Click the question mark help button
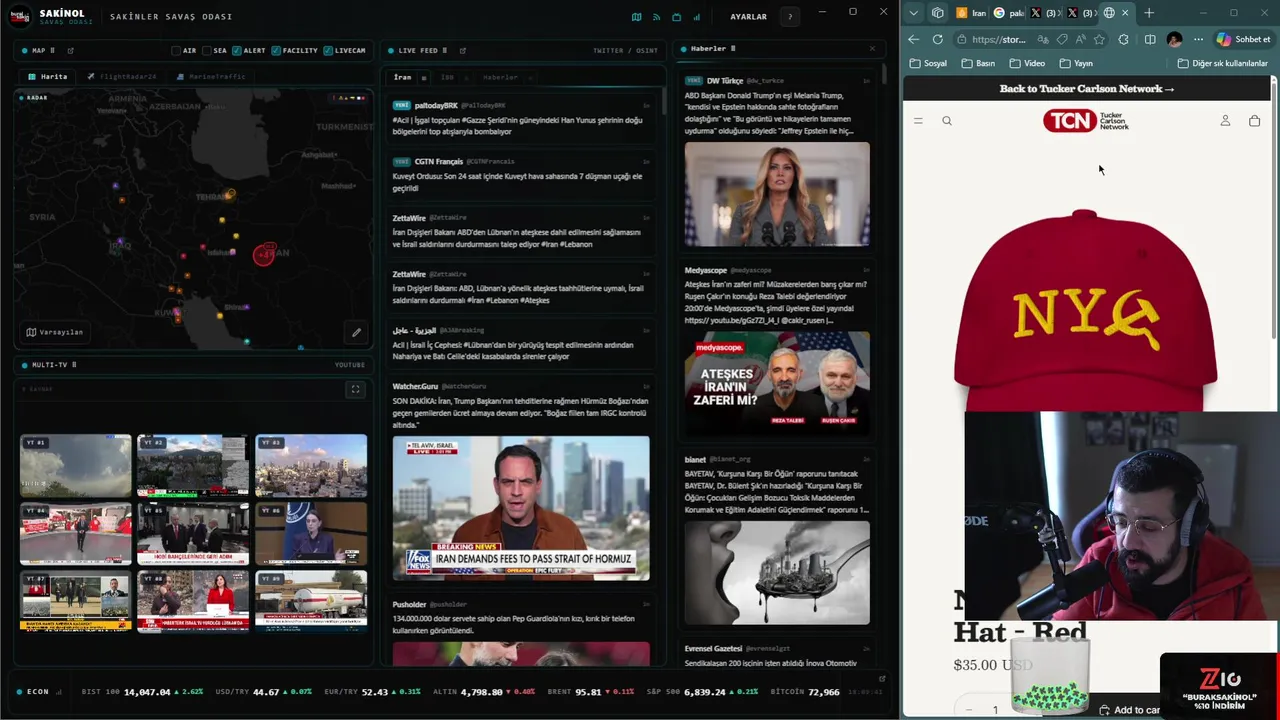The height and width of the screenshot is (720, 1280). tap(790, 17)
